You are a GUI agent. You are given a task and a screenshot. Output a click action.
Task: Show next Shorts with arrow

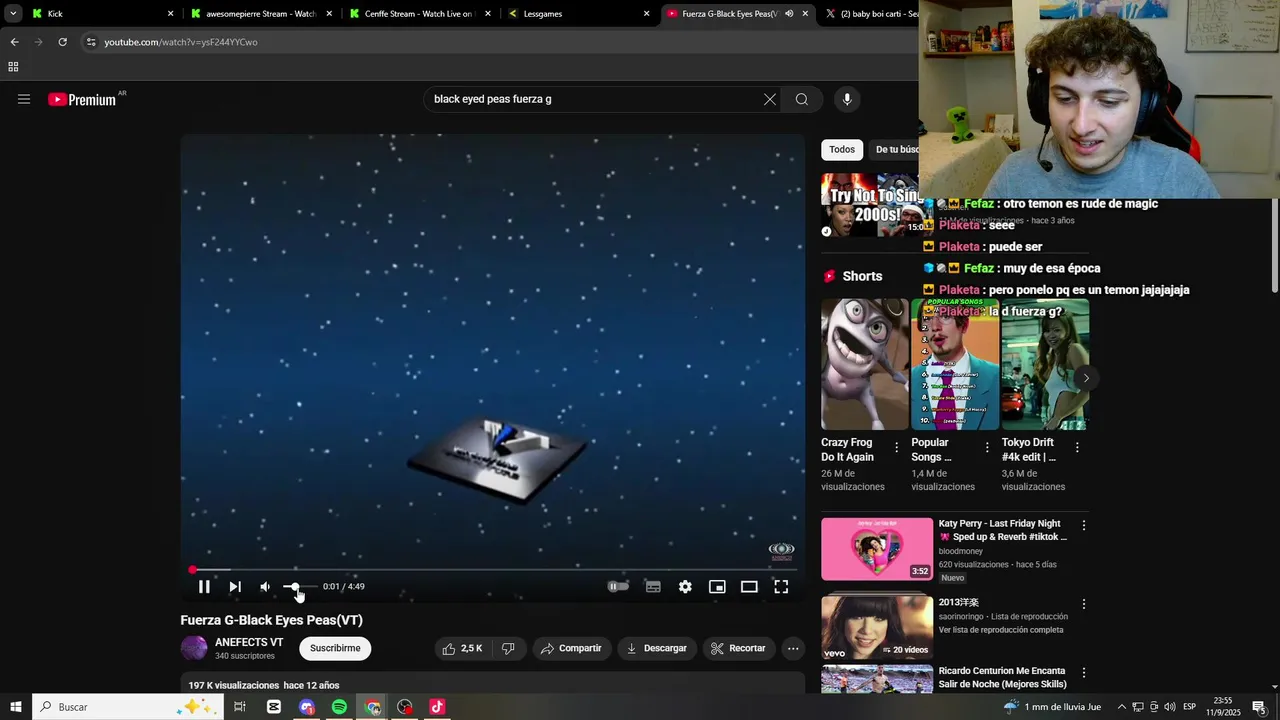tap(1086, 378)
